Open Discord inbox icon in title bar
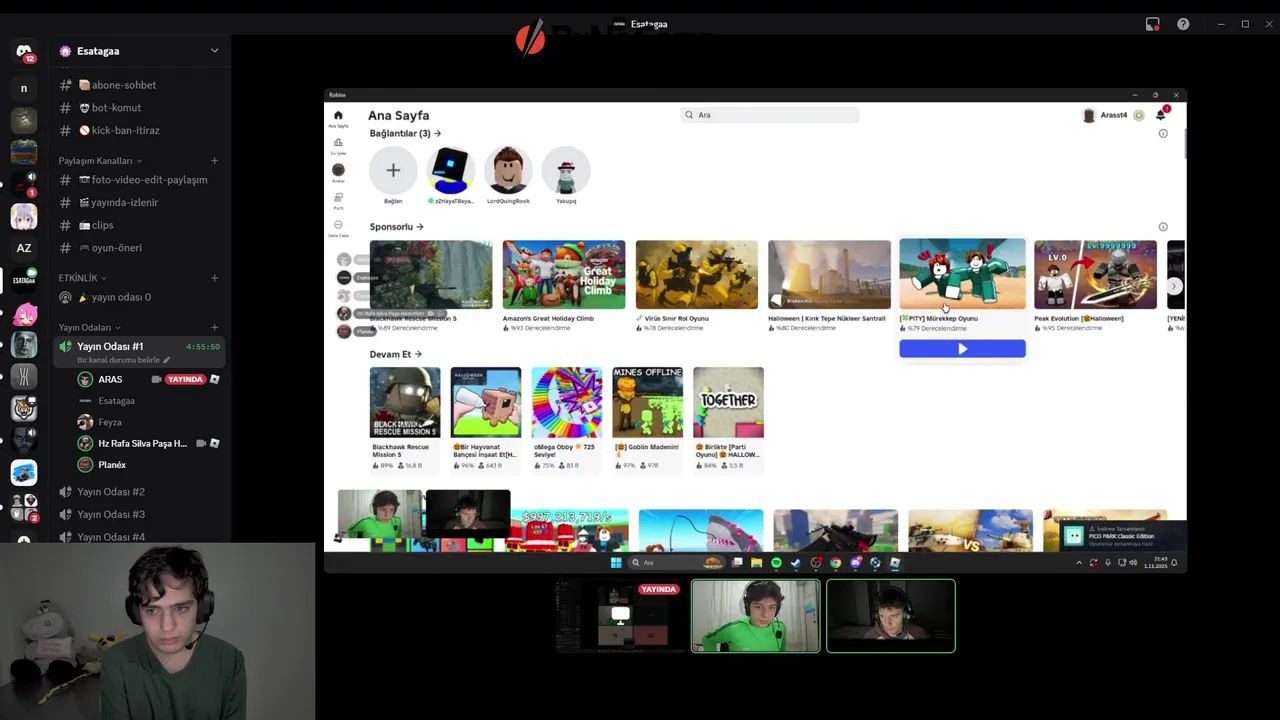Screen dimensions: 1280x720 (1153, 24)
